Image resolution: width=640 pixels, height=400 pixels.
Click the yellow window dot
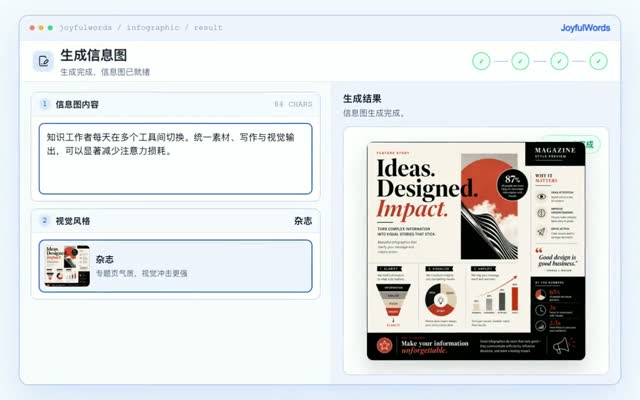pyautogui.click(x=41, y=28)
